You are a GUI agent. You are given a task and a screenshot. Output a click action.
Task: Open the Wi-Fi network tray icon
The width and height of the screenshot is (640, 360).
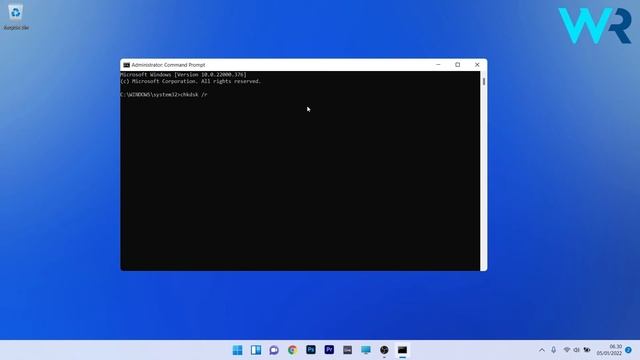pos(567,350)
